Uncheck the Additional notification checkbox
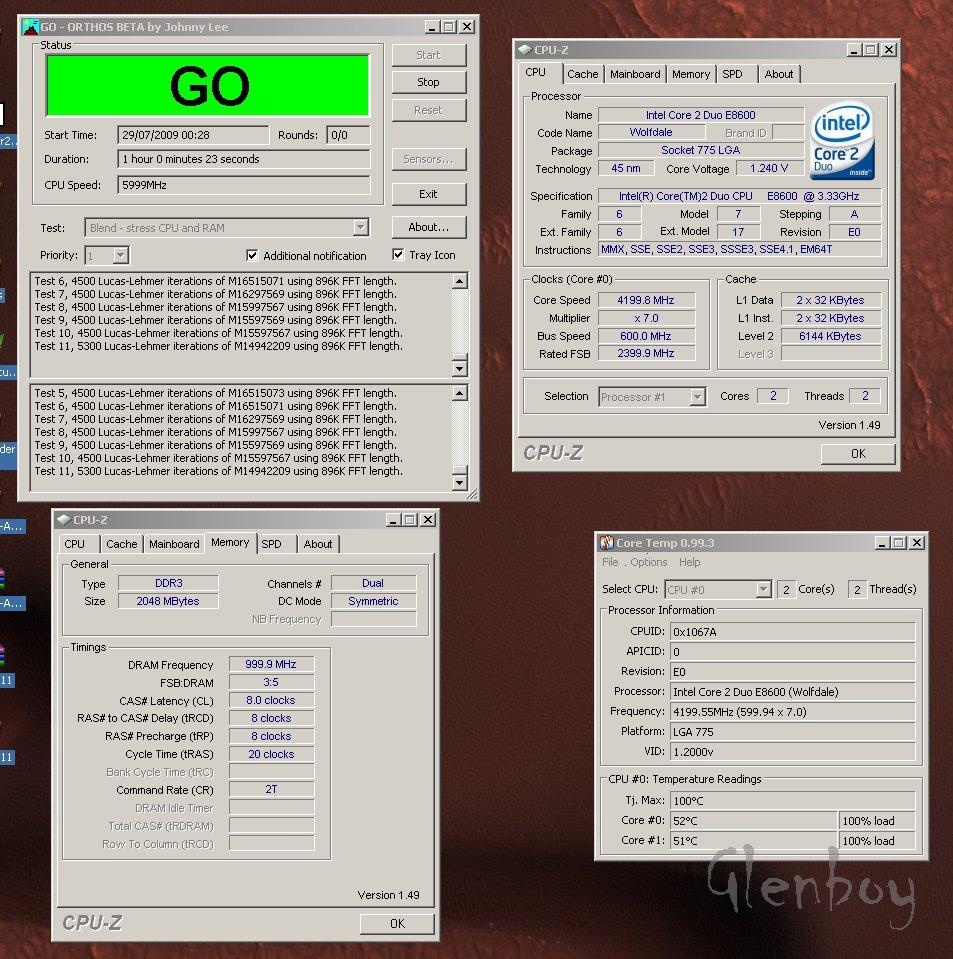Viewport: 953px width, 959px height. [x=252, y=255]
